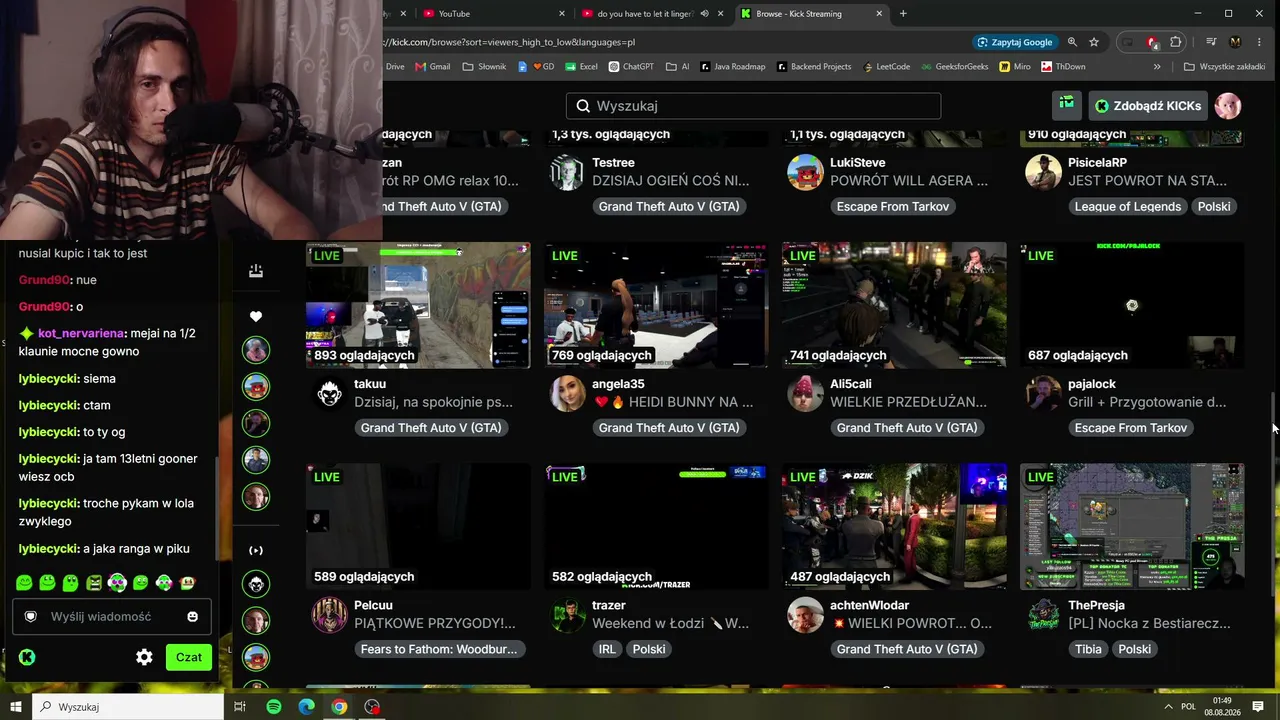Viewport: 1280px width, 720px height.
Task: Select the Browse - Kick Streaming tab
Action: 812,14
